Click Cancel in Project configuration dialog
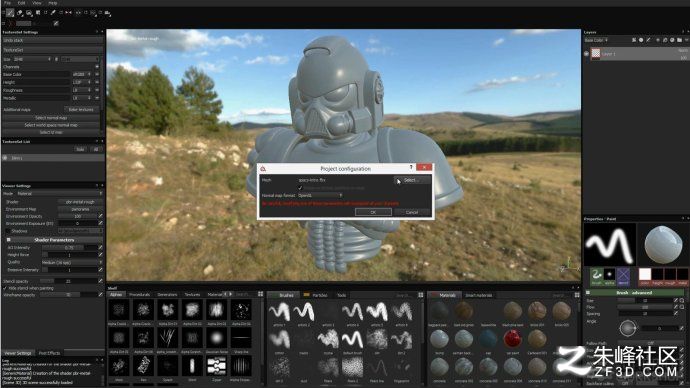690x388 pixels. click(x=412, y=212)
